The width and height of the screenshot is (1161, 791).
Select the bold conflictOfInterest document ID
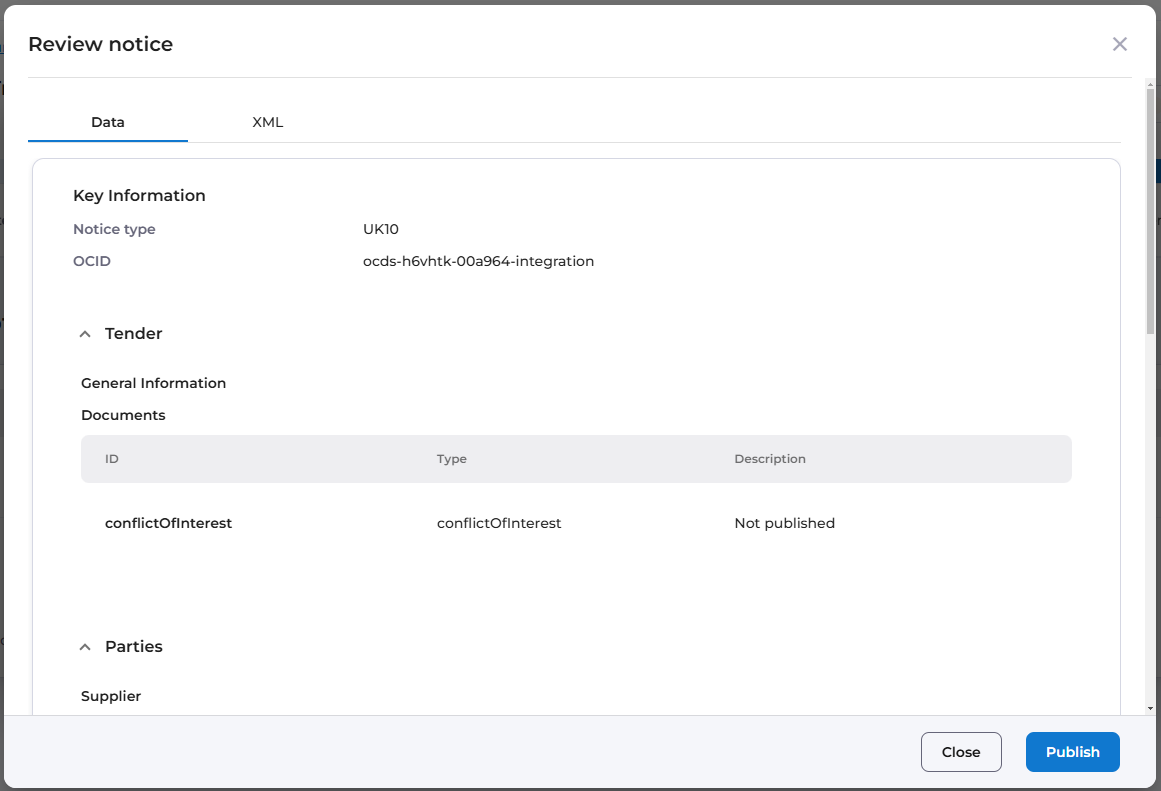tap(168, 523)
